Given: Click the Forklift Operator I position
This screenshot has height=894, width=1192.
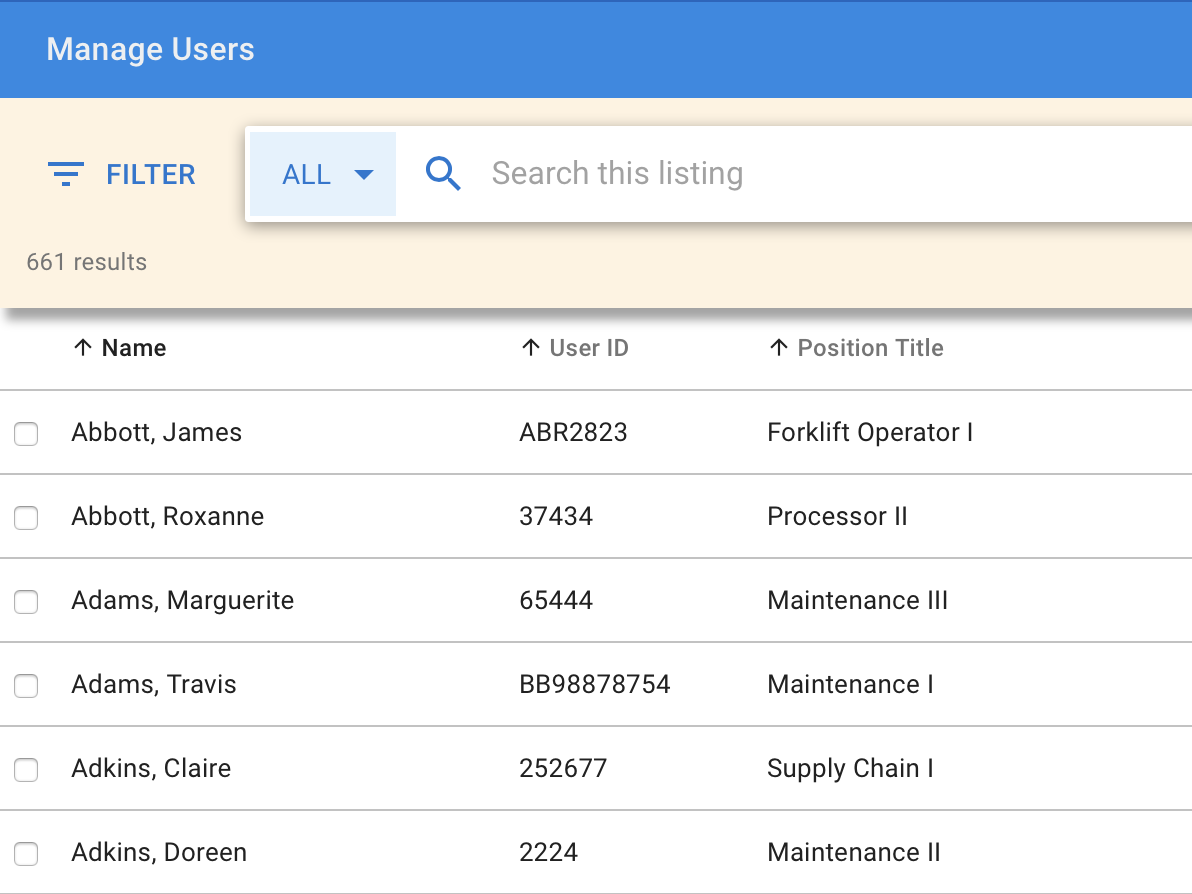Looking at the screenshot, I should coord(870,433).
